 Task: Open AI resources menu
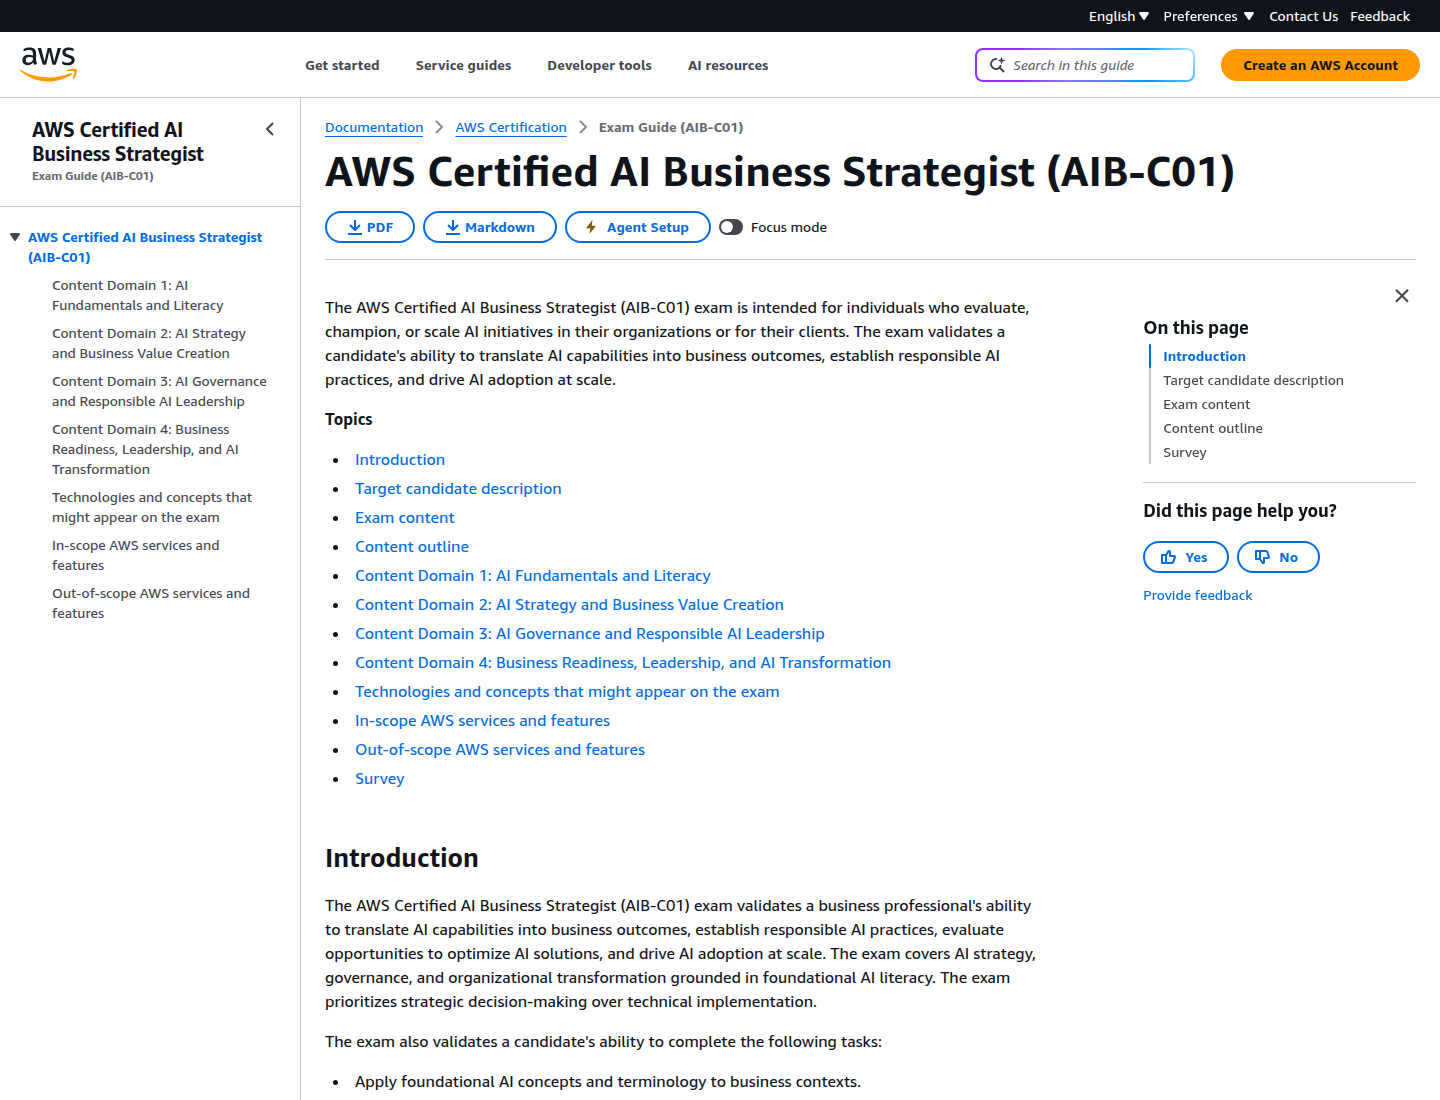click(x=728, y=65)
